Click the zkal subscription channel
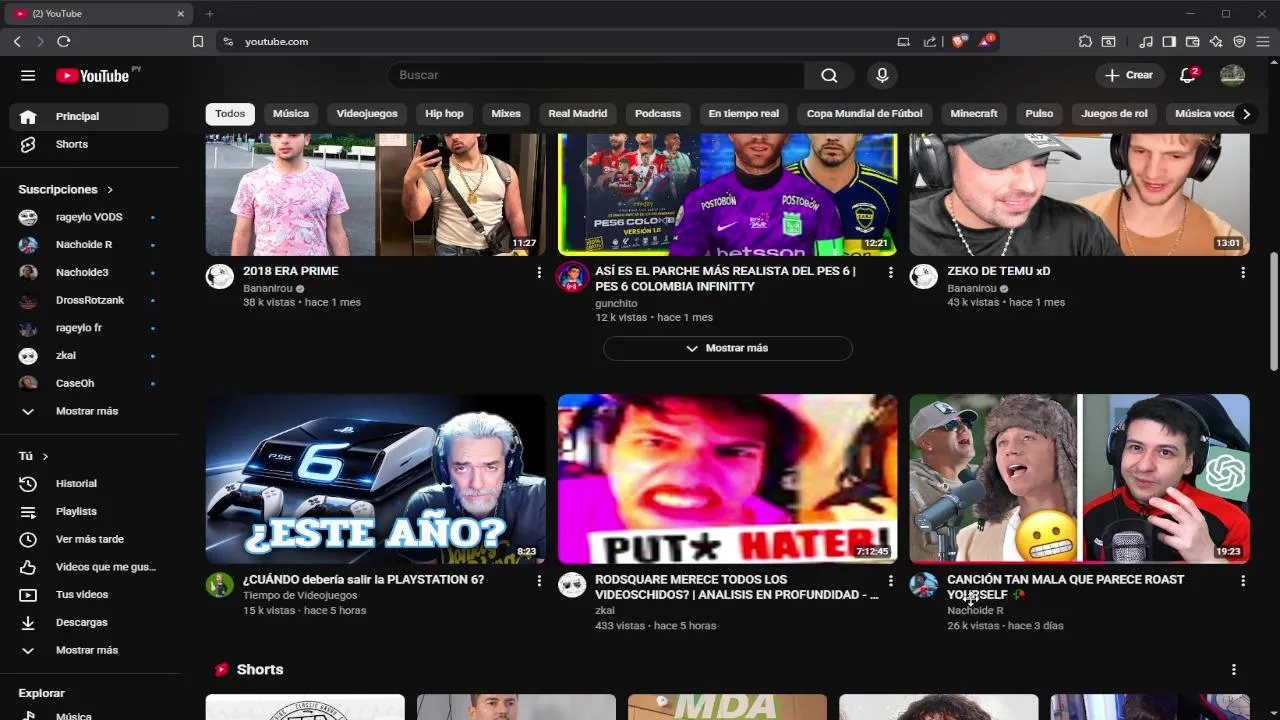 coord(89,355)
